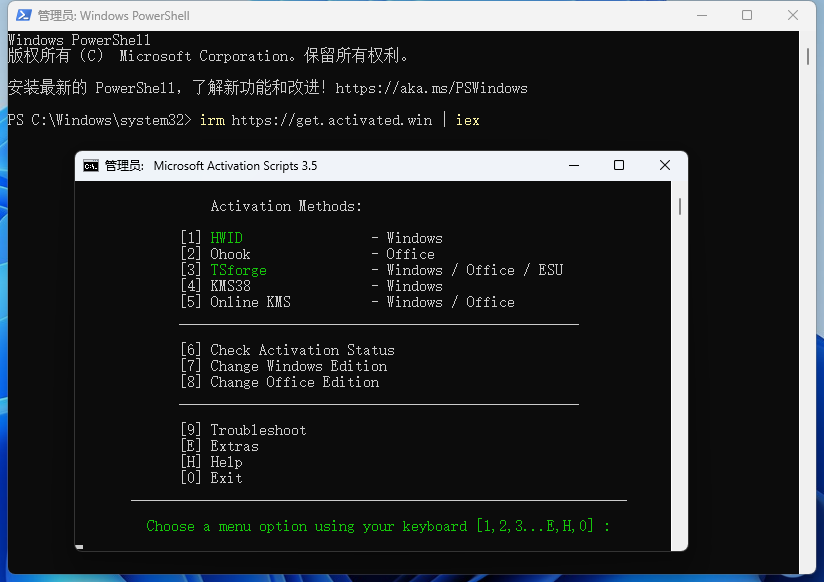Click the PowerShell window vertical scrollbar thumb
The height and width of the screenshot is (582, 824).
[x=808, y=56]
